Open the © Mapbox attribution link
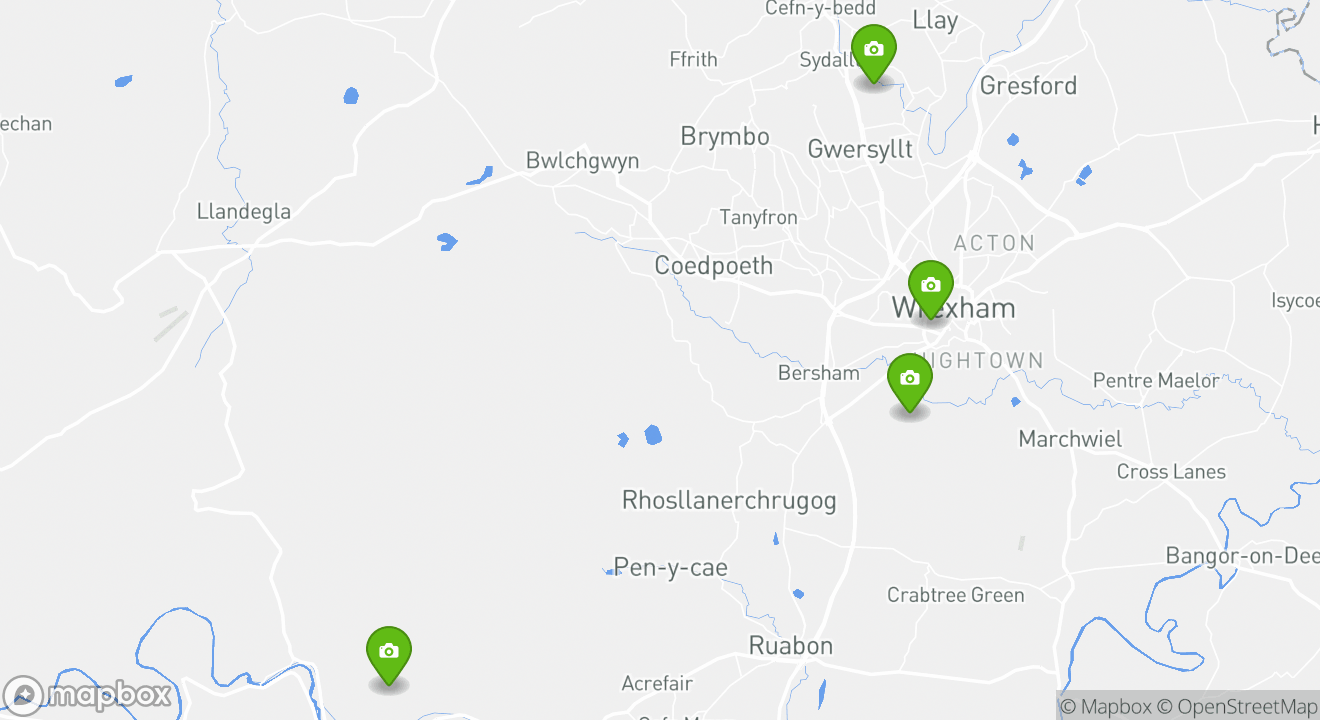The image size is (1320, 720). click(x=1106, y=707)
